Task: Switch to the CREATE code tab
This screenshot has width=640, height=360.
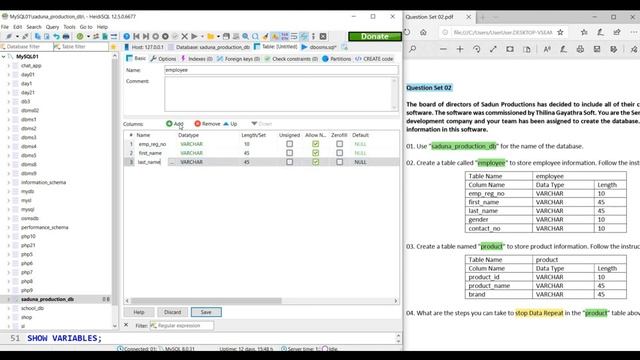Action: click(374, 59)
